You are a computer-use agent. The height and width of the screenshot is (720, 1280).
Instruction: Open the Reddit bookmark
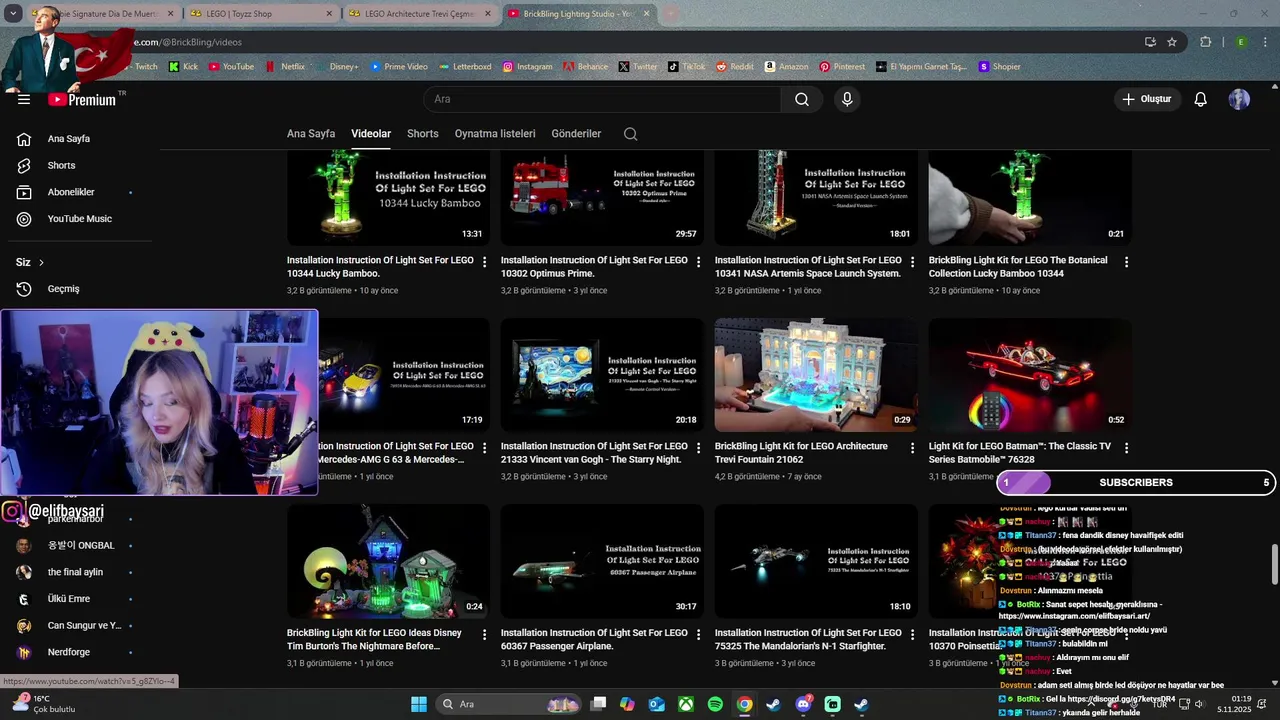tap(735, 66)
